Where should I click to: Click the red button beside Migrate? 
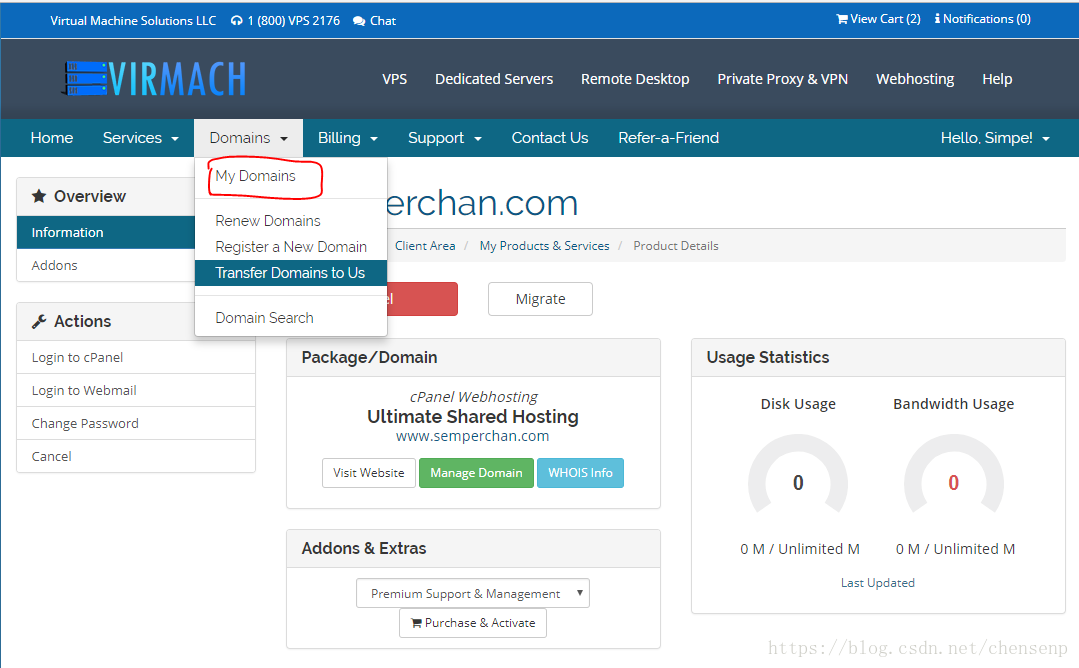(422, 299)
